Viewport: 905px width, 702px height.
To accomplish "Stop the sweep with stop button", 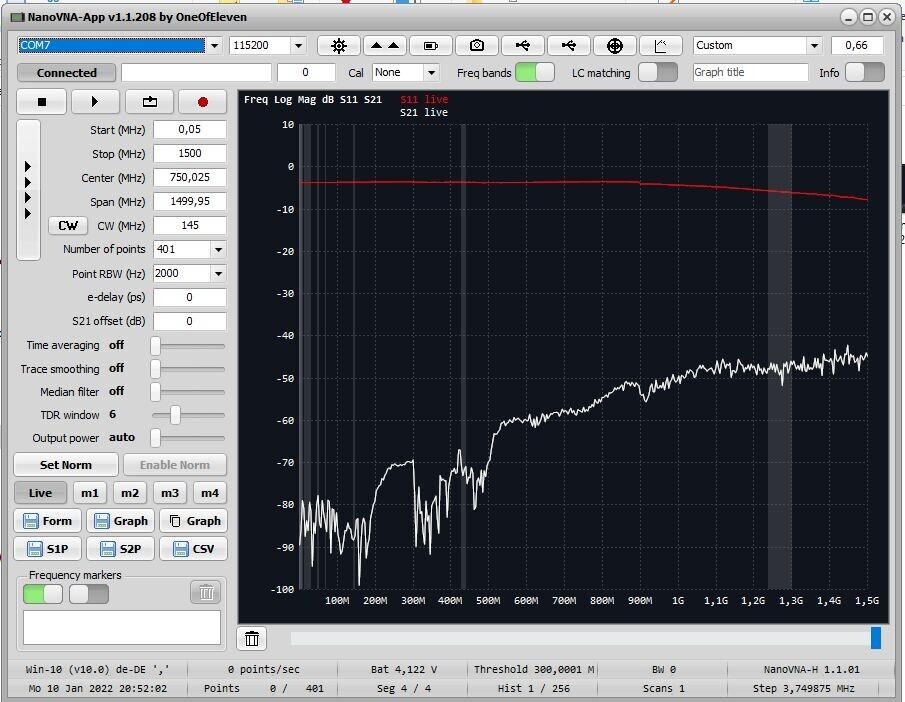I will coord(42,102).
